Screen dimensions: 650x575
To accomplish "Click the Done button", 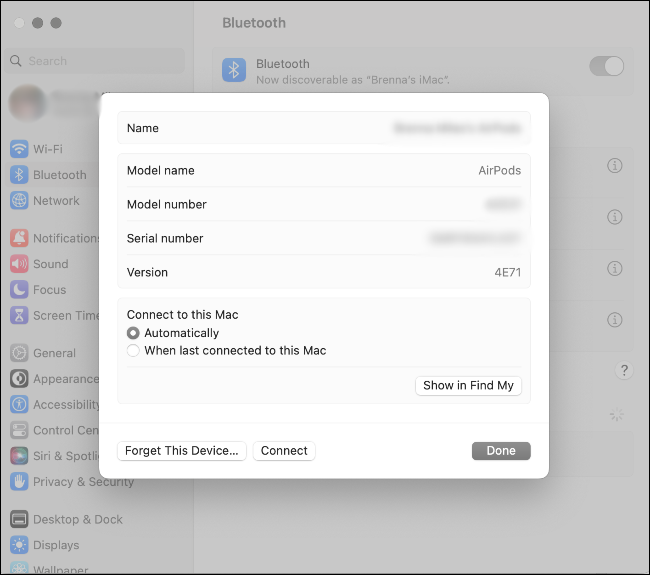I will point(501,451).
